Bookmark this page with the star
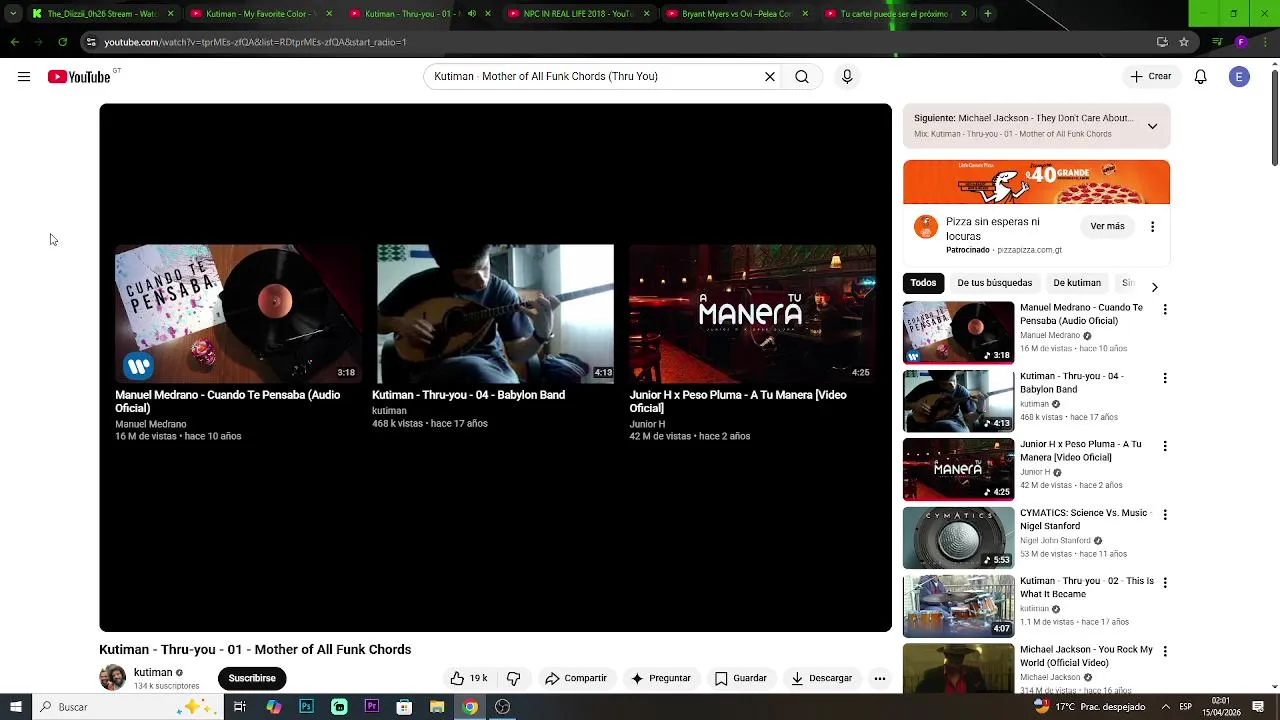 (x=1184, y=42)
